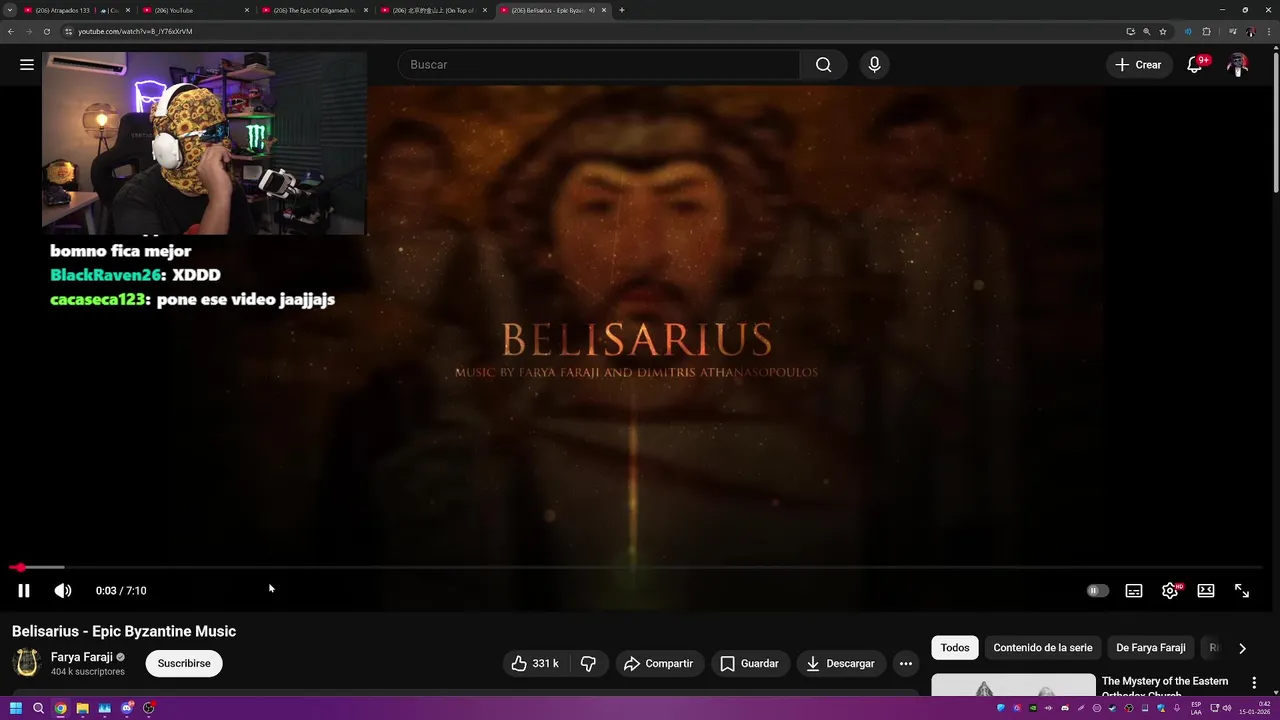Switch to theater mode
This screenshot has height=720, width=1280.
coord(1206,590)
